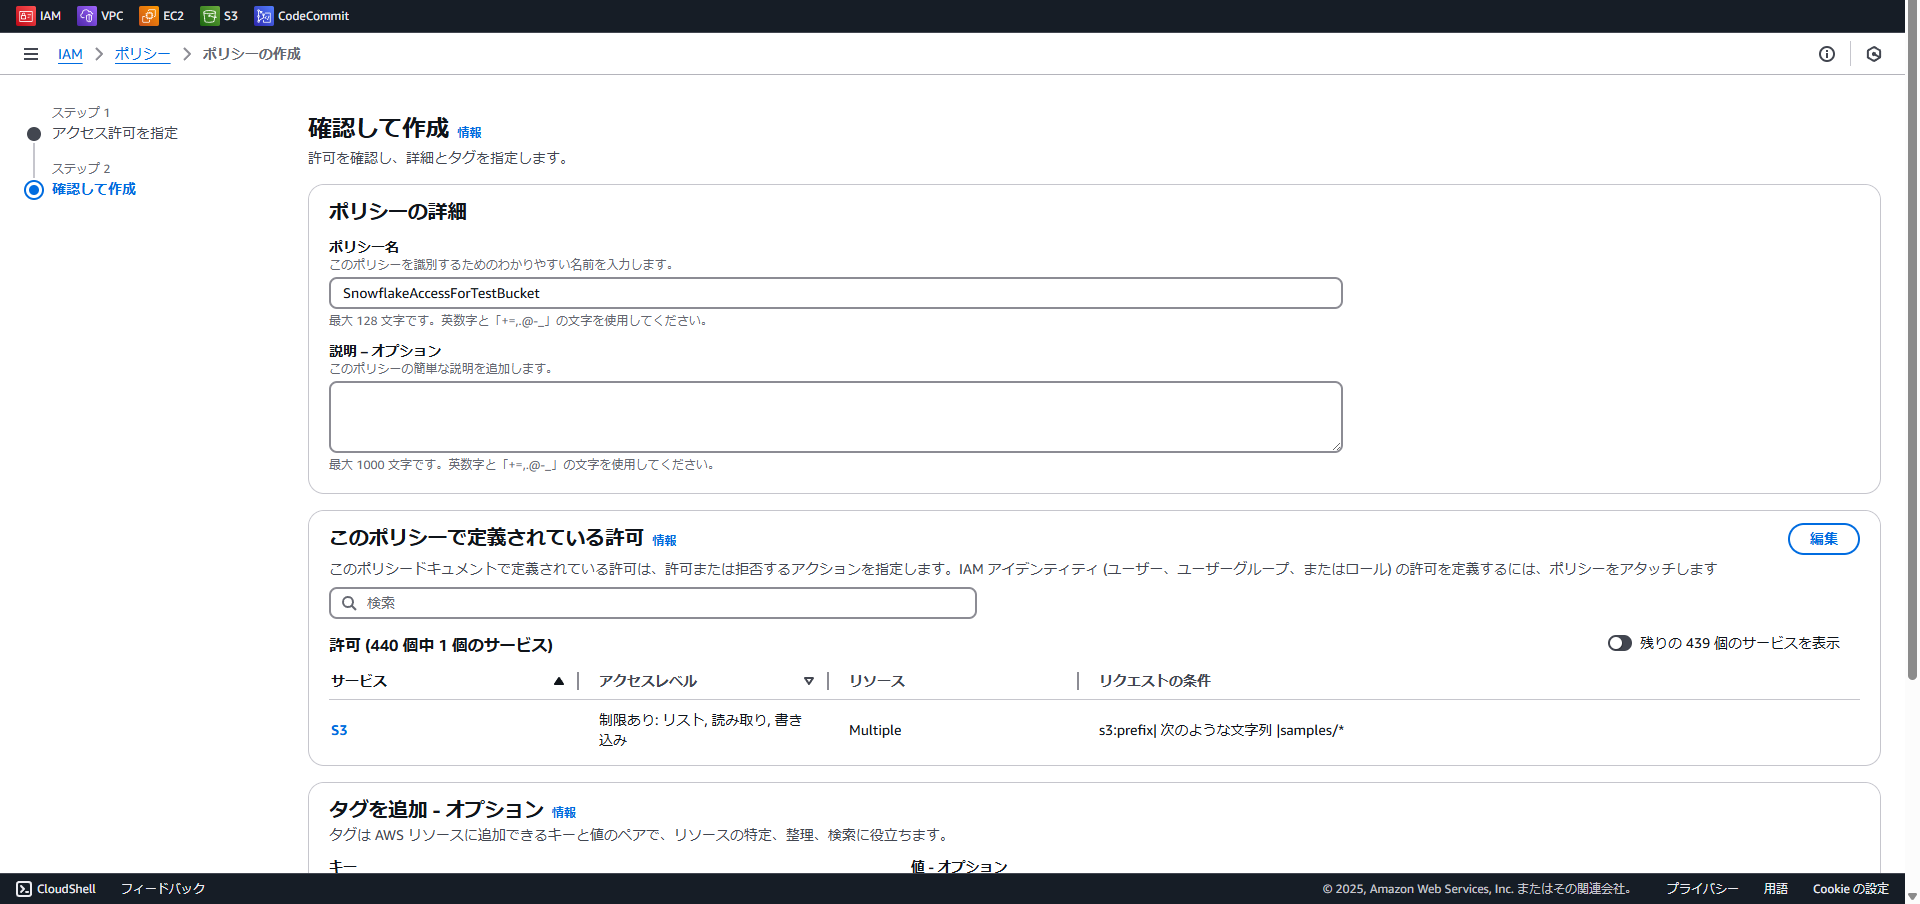This screenshot has width=1920, height=904.
Task: Sort the アクセスレベル column descending
Action: [x=809, y=681]
